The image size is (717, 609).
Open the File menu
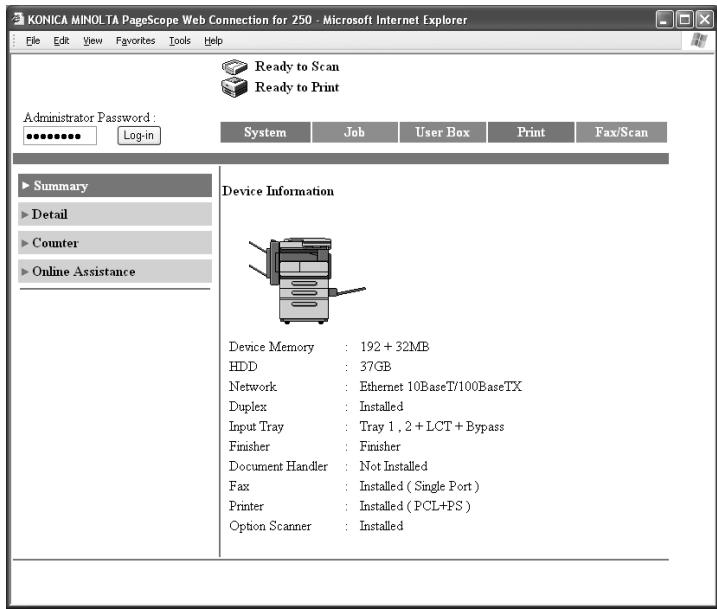click(x=32, y=41)
